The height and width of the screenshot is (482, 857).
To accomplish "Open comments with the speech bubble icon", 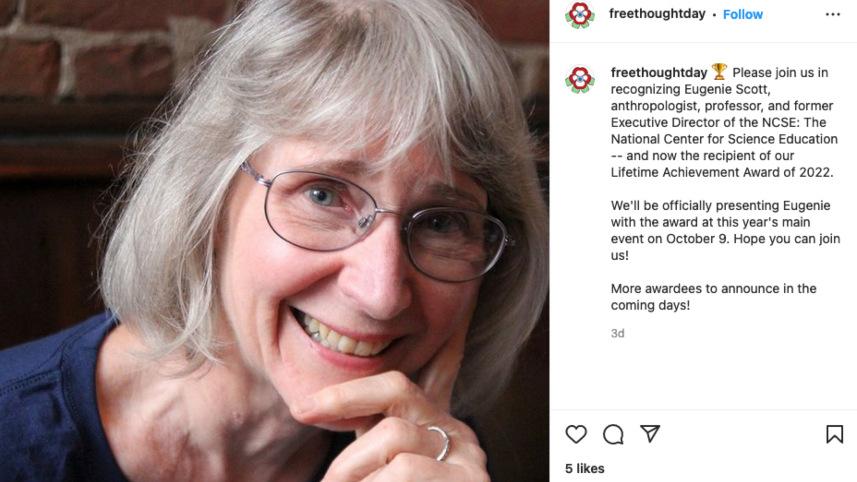I will (613, 434).
